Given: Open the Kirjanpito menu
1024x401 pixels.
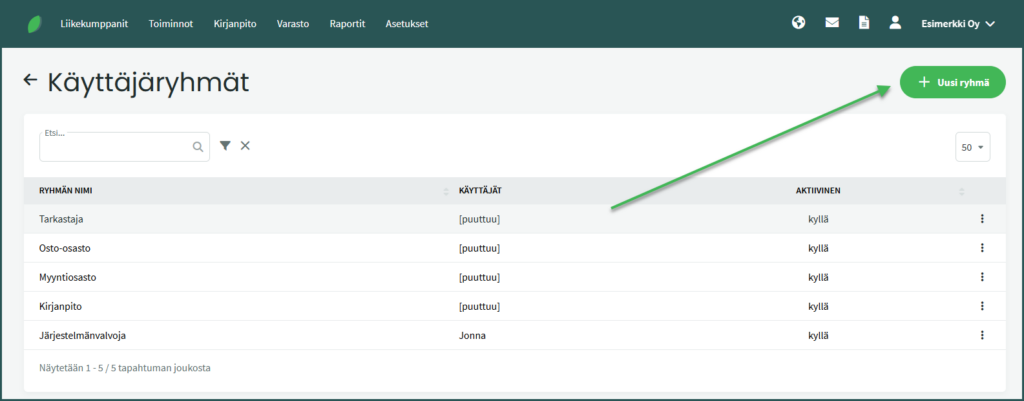Looking at the screenshot, I should coord(237,23).
